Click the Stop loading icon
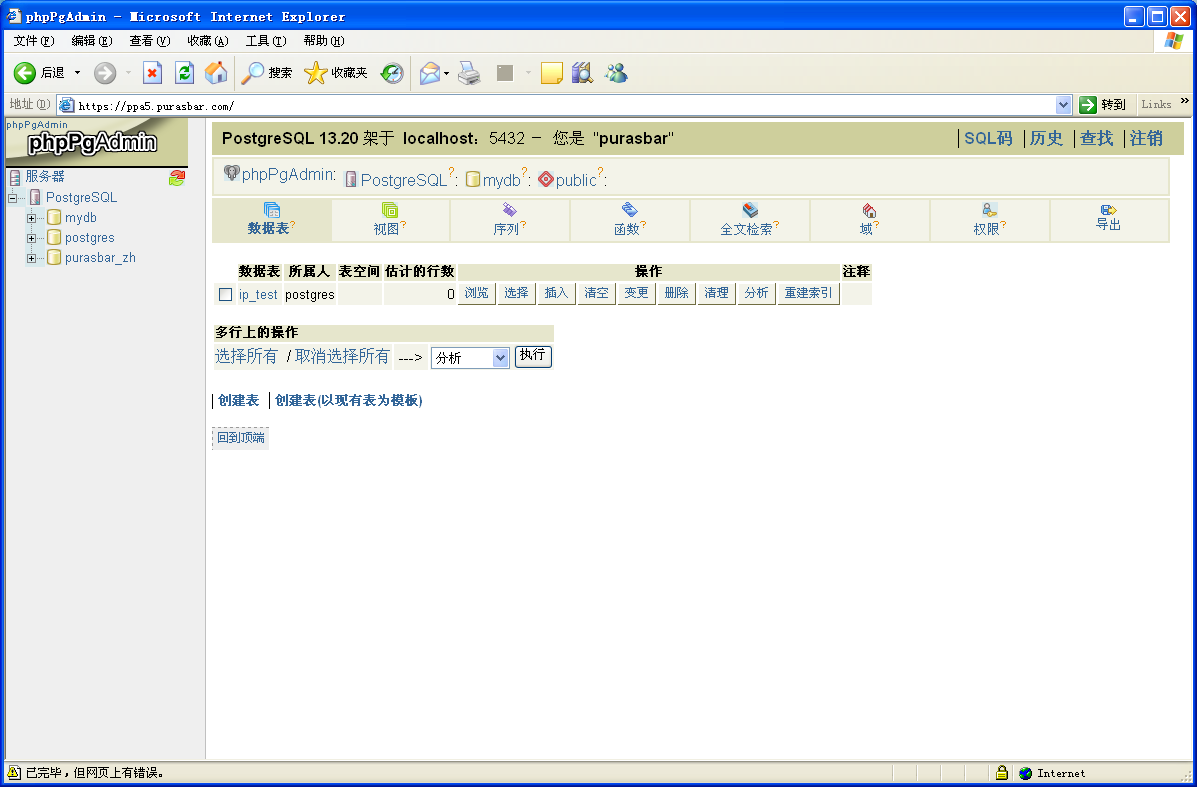The height and width of the screenshot is (787, 1197). click(x=153, y=73)
